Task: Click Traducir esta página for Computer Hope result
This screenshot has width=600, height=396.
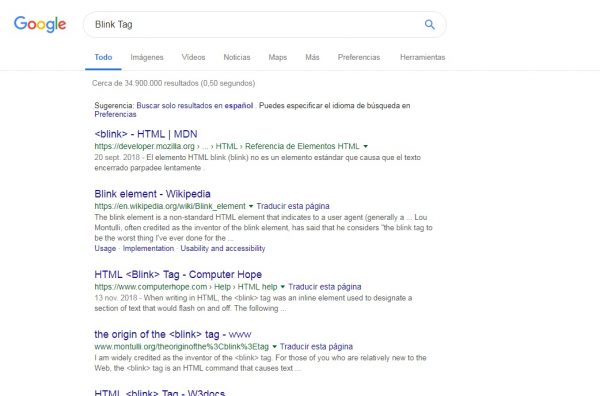Action: (324, 287)
